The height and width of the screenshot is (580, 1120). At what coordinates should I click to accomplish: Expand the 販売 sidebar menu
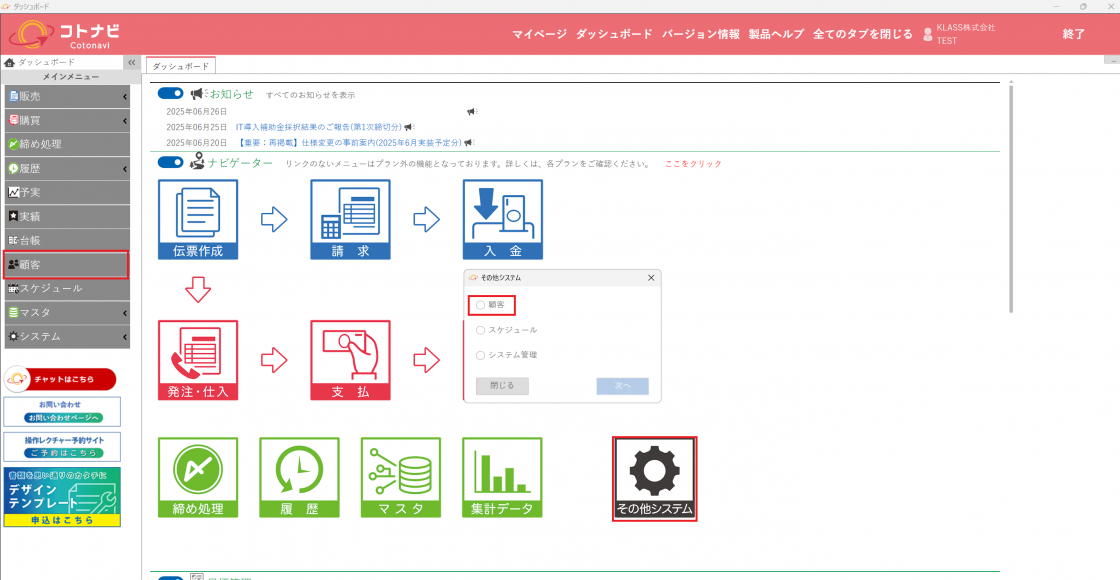(66, 97)
